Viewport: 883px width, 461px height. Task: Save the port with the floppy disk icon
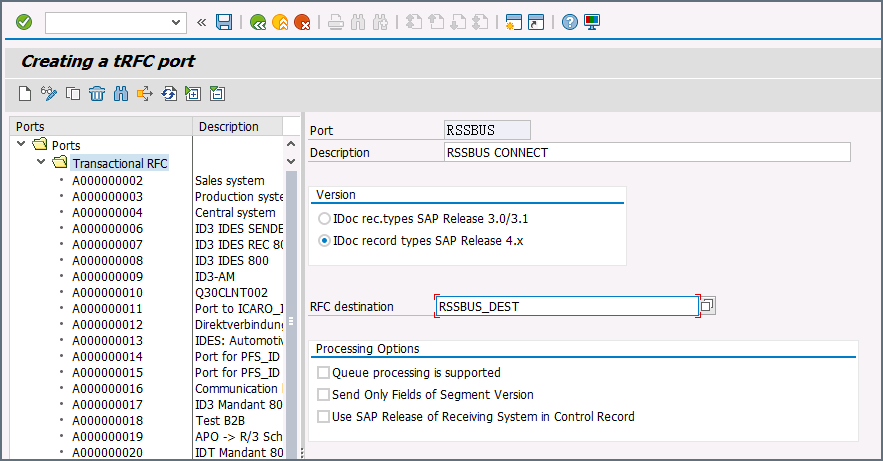224,22
